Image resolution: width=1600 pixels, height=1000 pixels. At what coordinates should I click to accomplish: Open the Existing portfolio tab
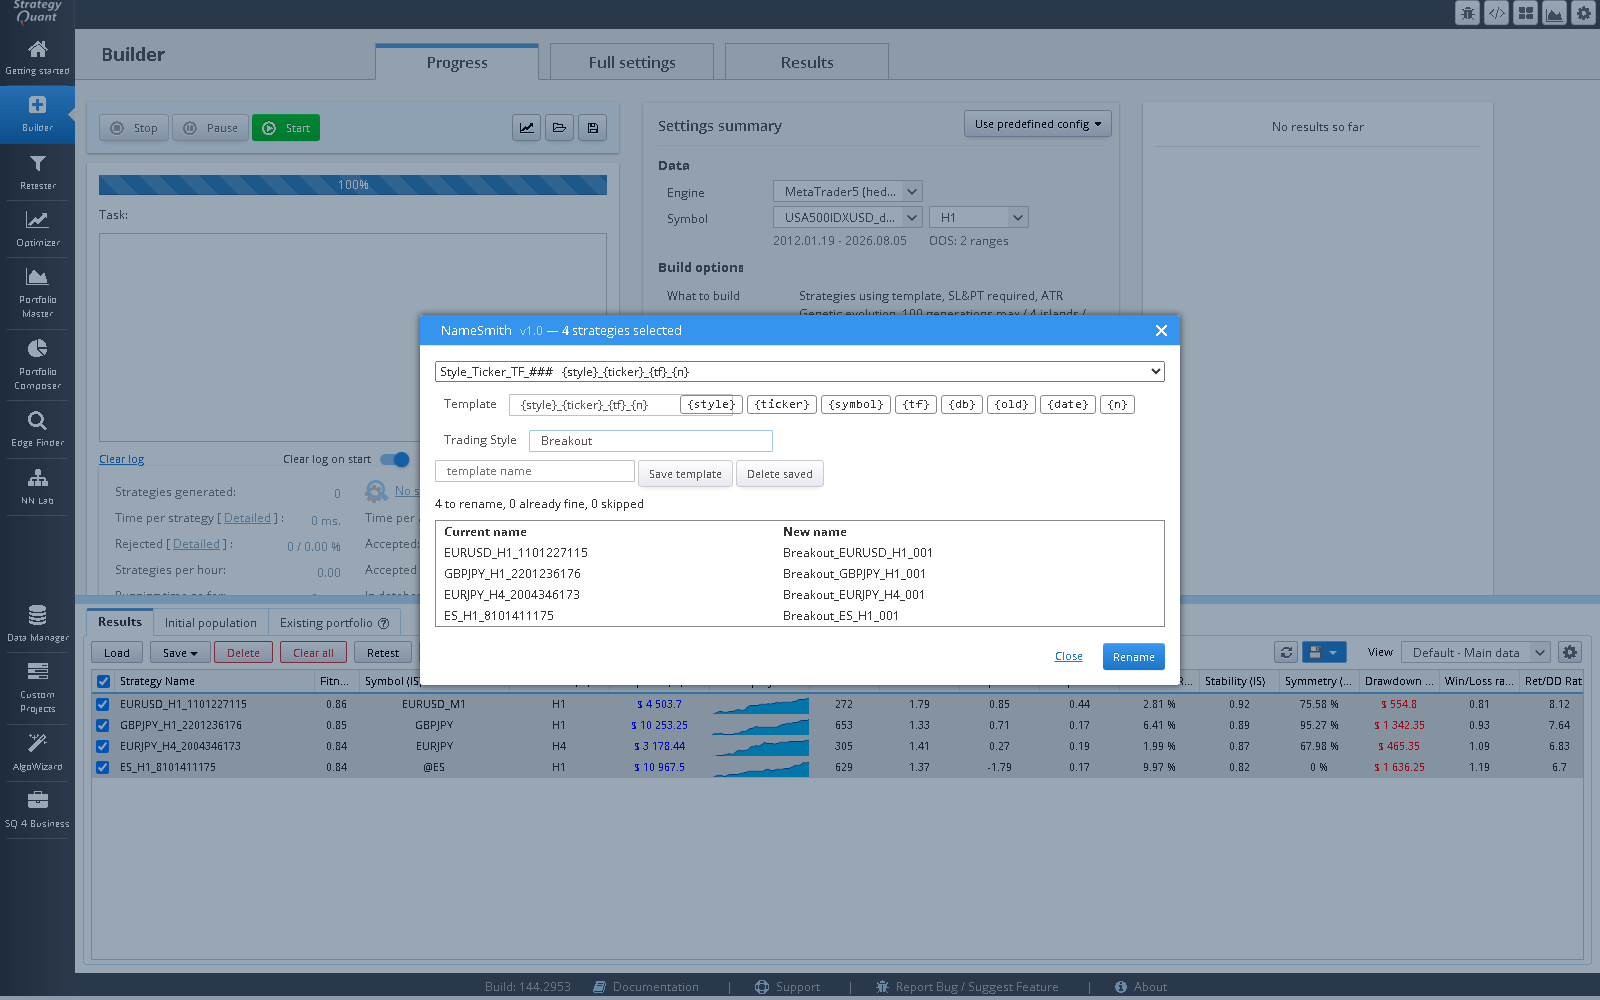(334, 622)
